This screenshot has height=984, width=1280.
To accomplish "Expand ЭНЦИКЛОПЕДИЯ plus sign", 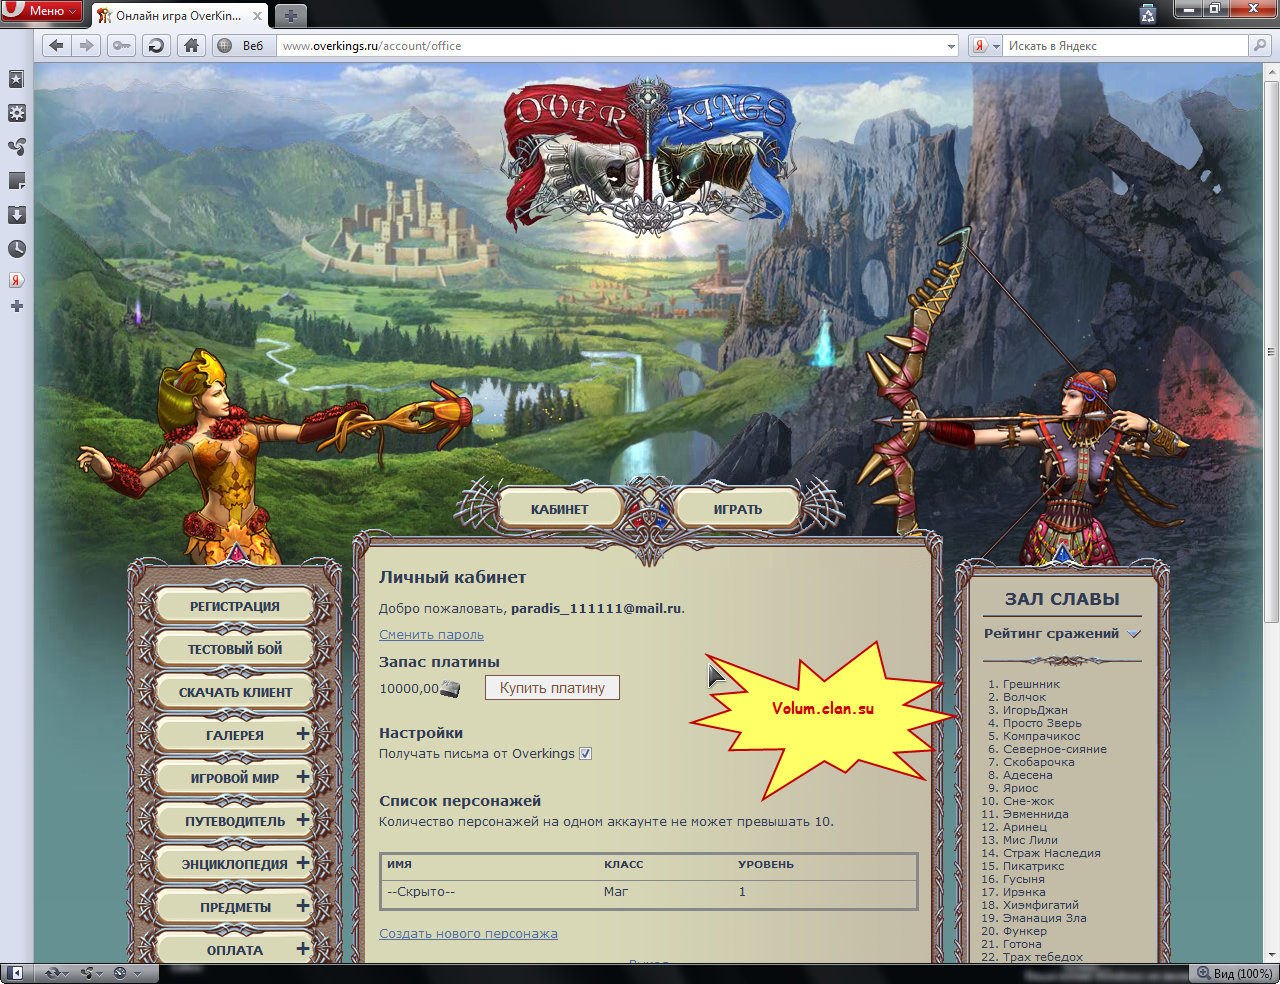I will [x=303, y=863].
